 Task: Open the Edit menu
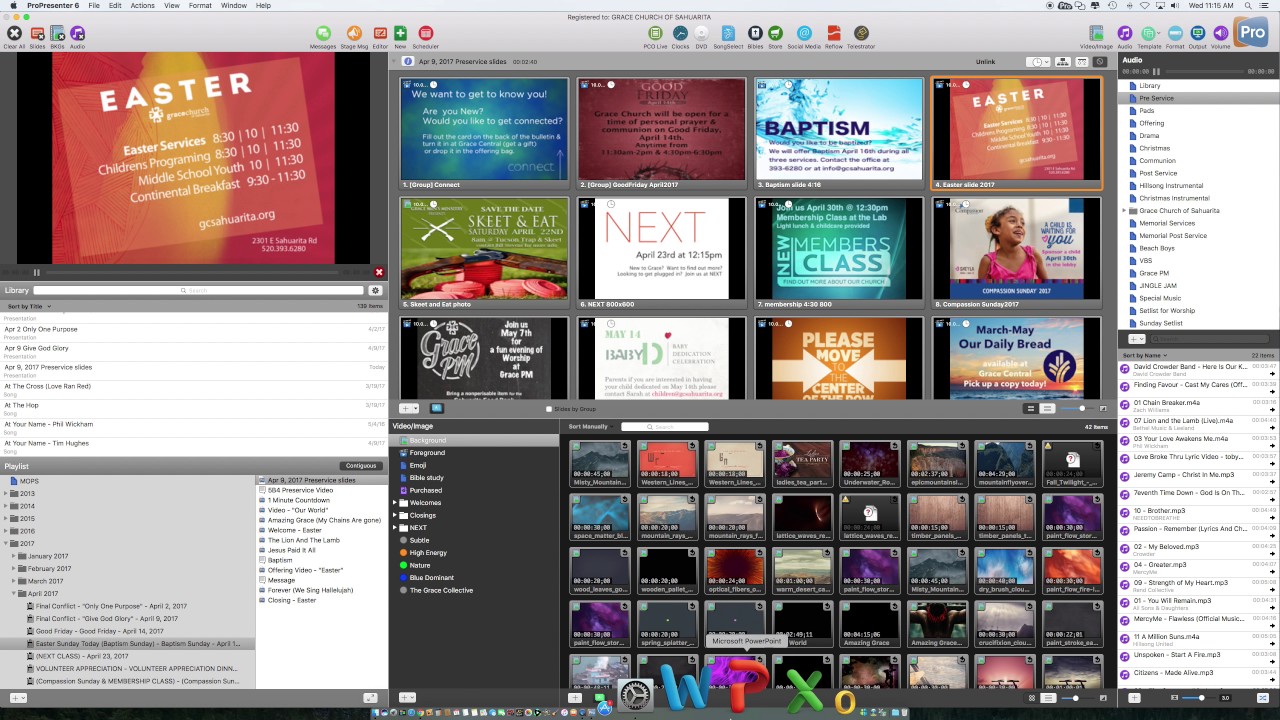point(115,5)
